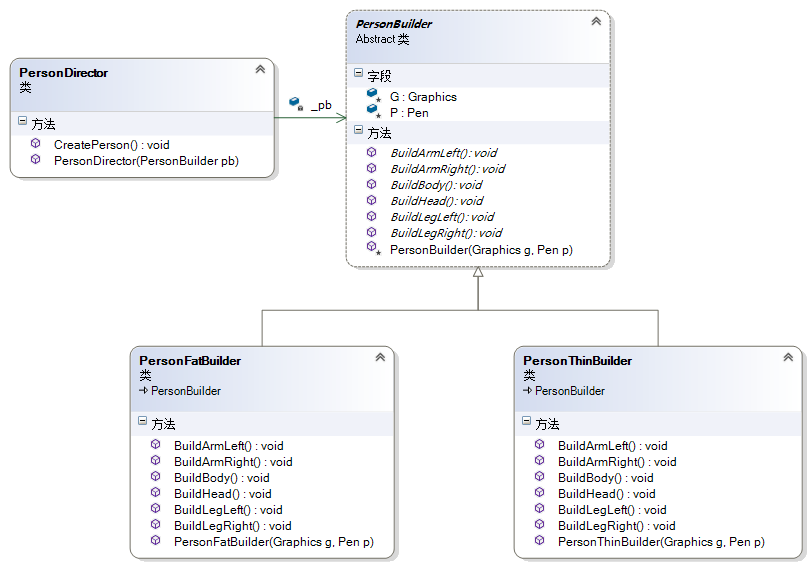Click the P : Pen field icon

(x=373, y=111)
